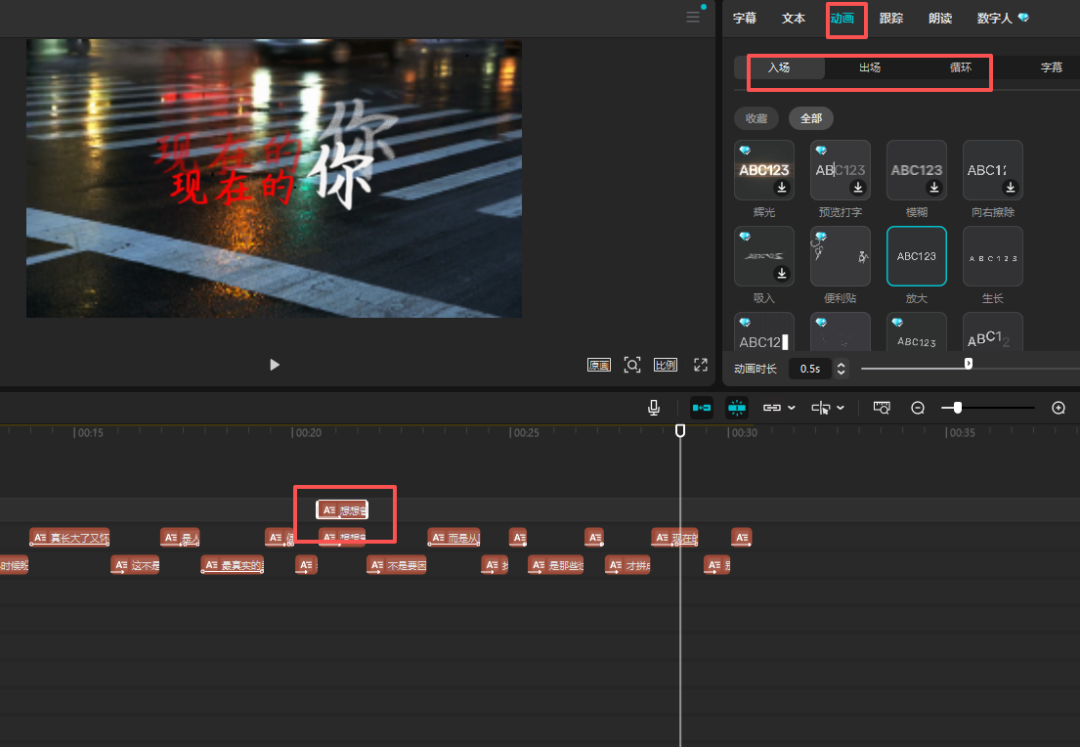Image resolution: width=1080 pixels, height=747 pixels.
Task: Toggle the main-track magnet snapping button
Action: coord(702,408)
